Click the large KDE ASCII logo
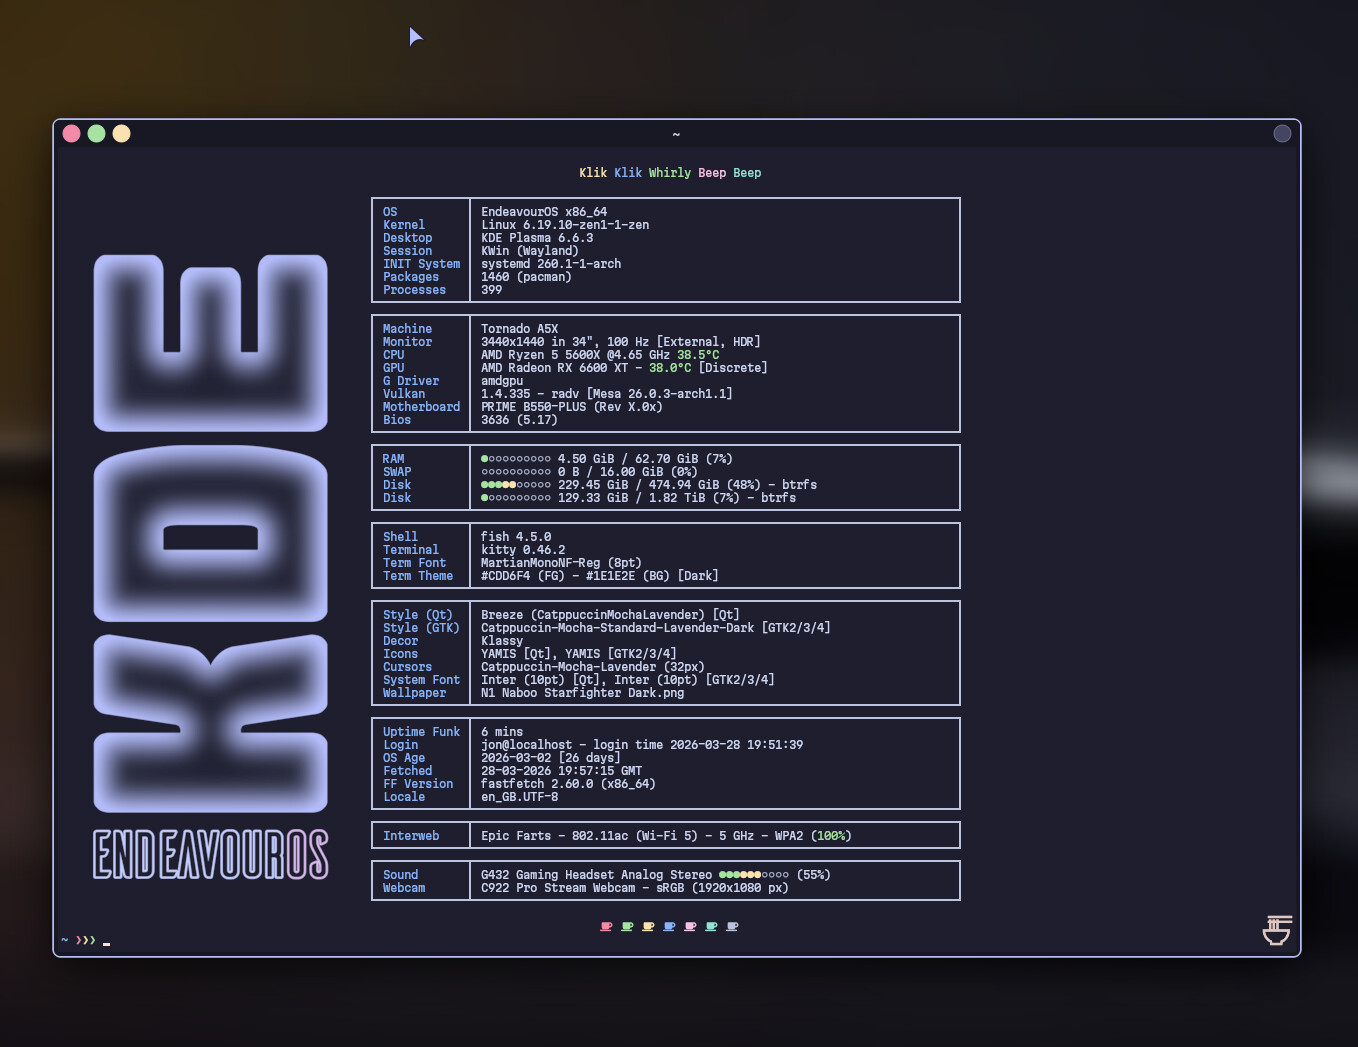Image resolution: width=1358 pixels, height=1047 pixels. click(x=210, y=533)
